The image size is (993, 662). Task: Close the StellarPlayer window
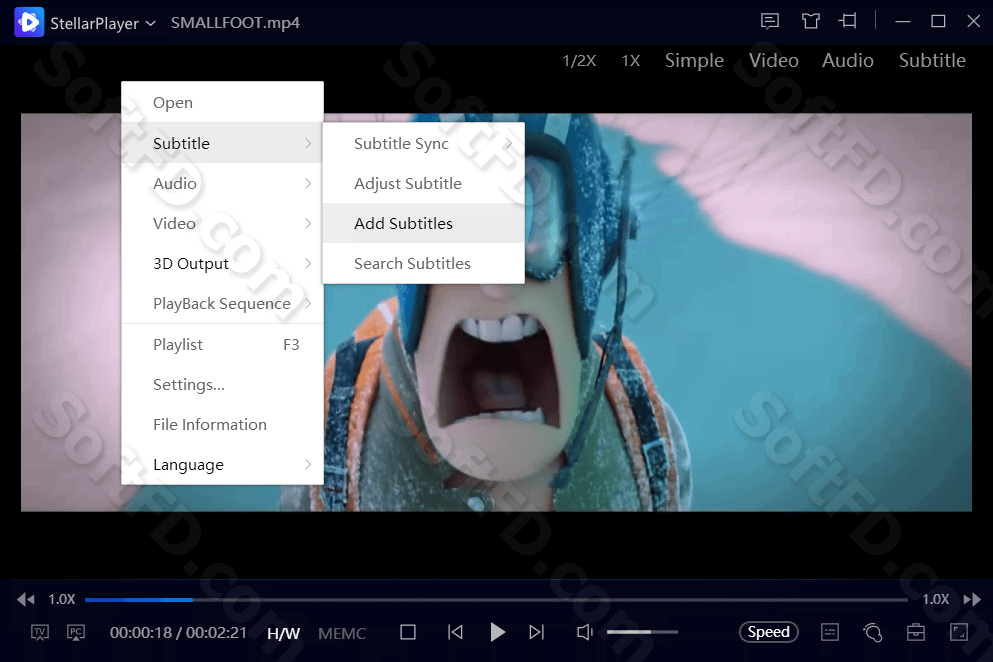(973, 22)
